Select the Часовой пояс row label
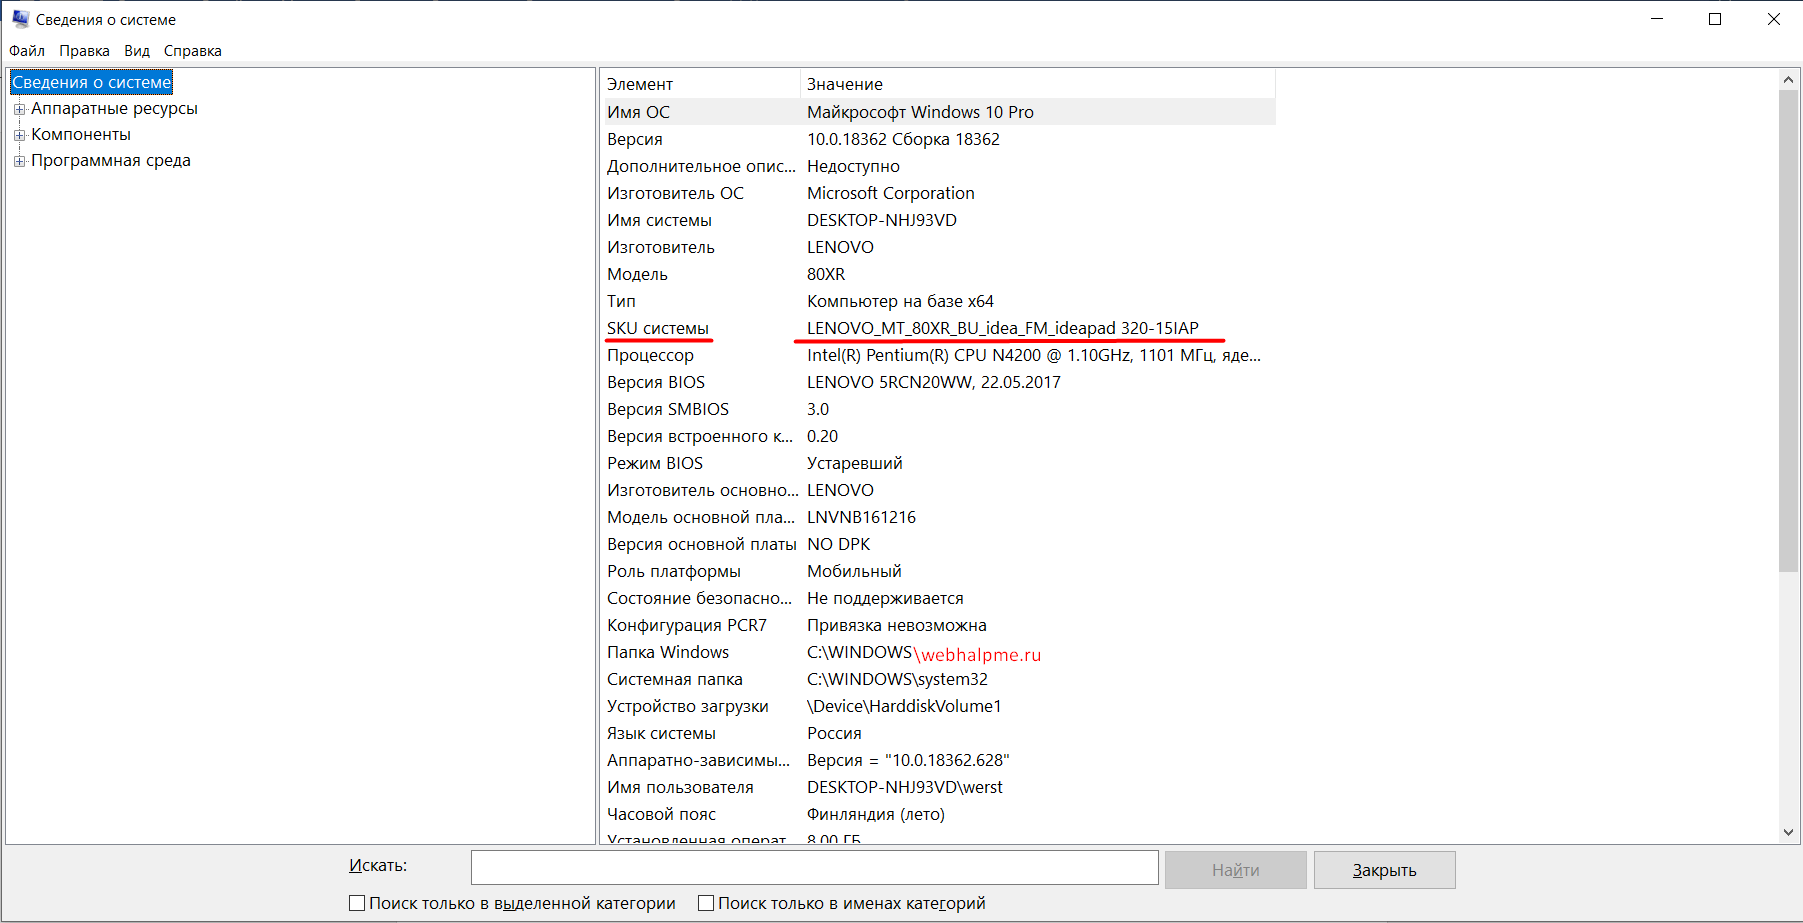The image size is (1803, 923). click(662, 814)
